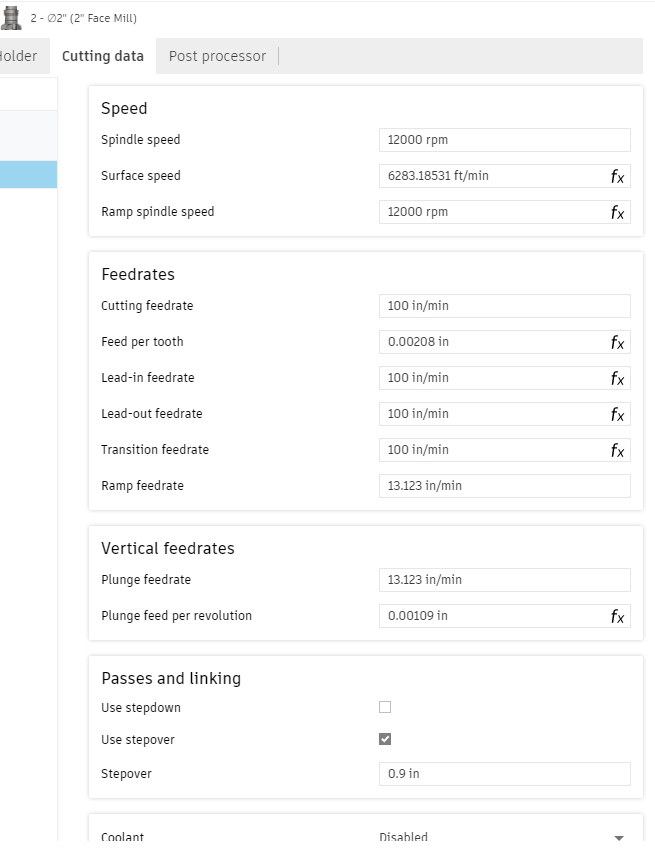655x849 pixels.
Task: Open Surface speed fx expression icon
Action: coord(617,177)
